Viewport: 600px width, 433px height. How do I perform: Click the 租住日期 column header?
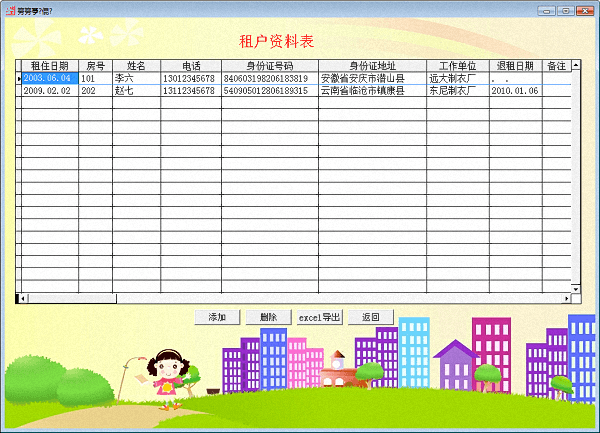(49, 66)
